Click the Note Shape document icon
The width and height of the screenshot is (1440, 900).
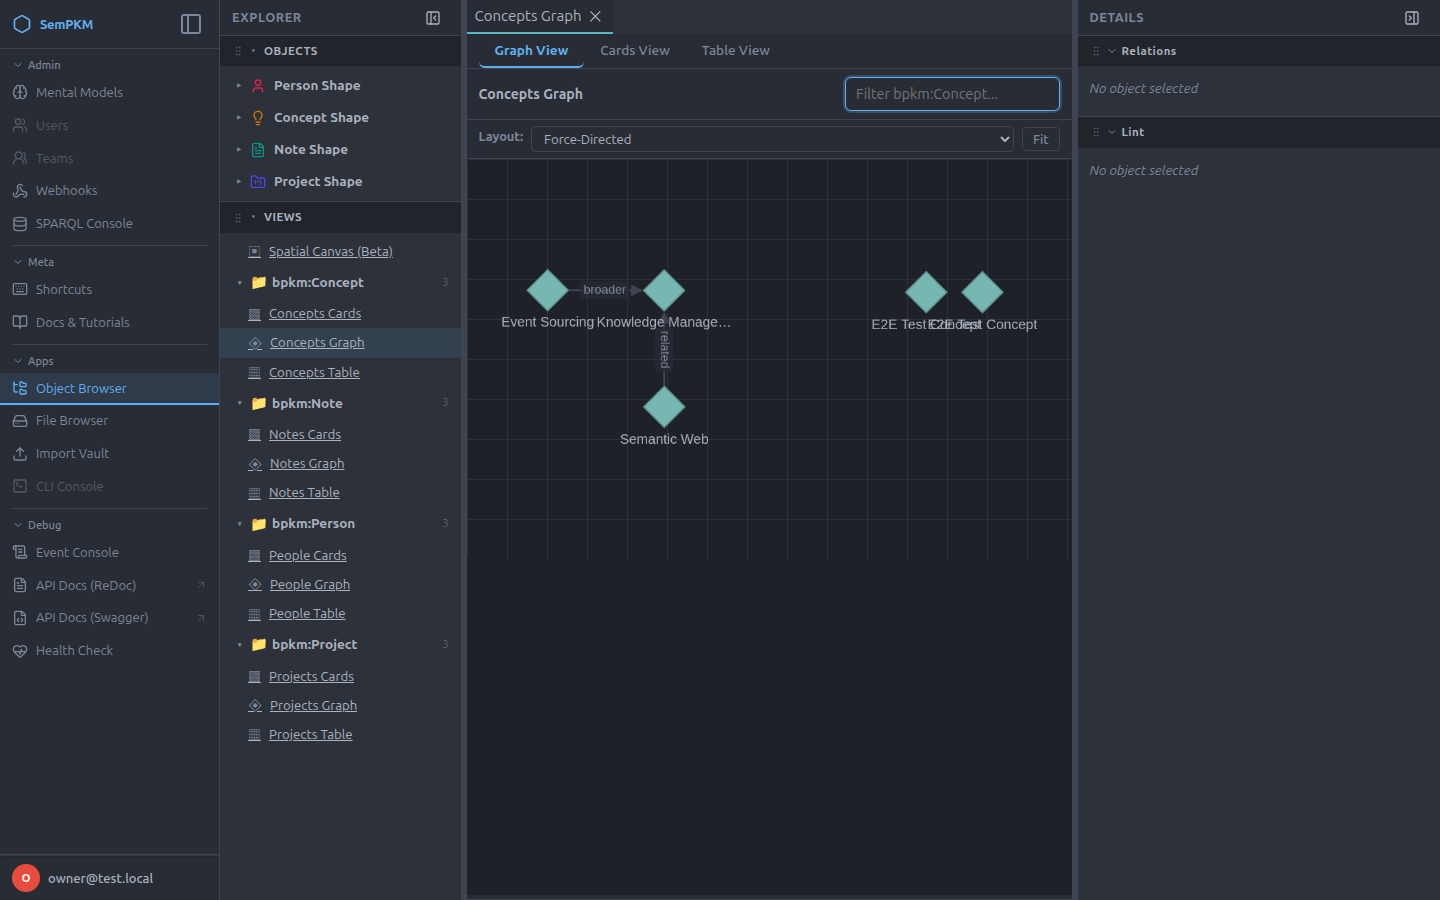coord(258,150)
